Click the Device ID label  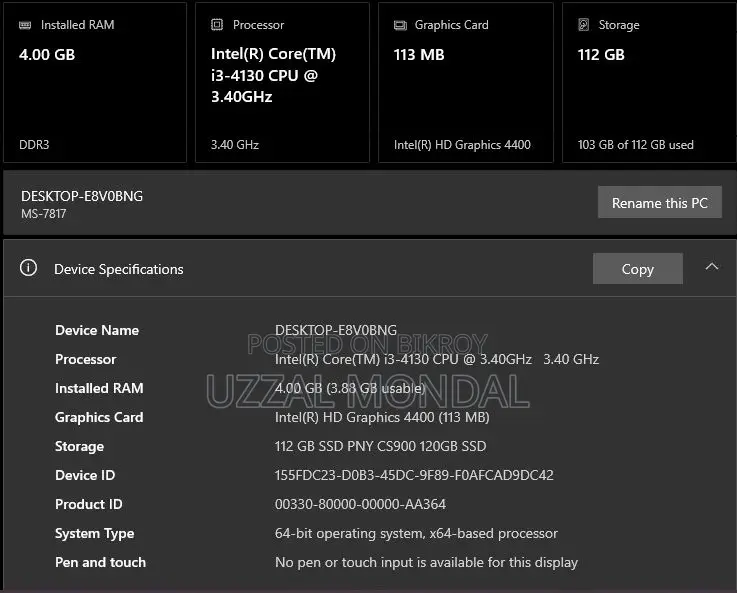(x=85, y=475)
